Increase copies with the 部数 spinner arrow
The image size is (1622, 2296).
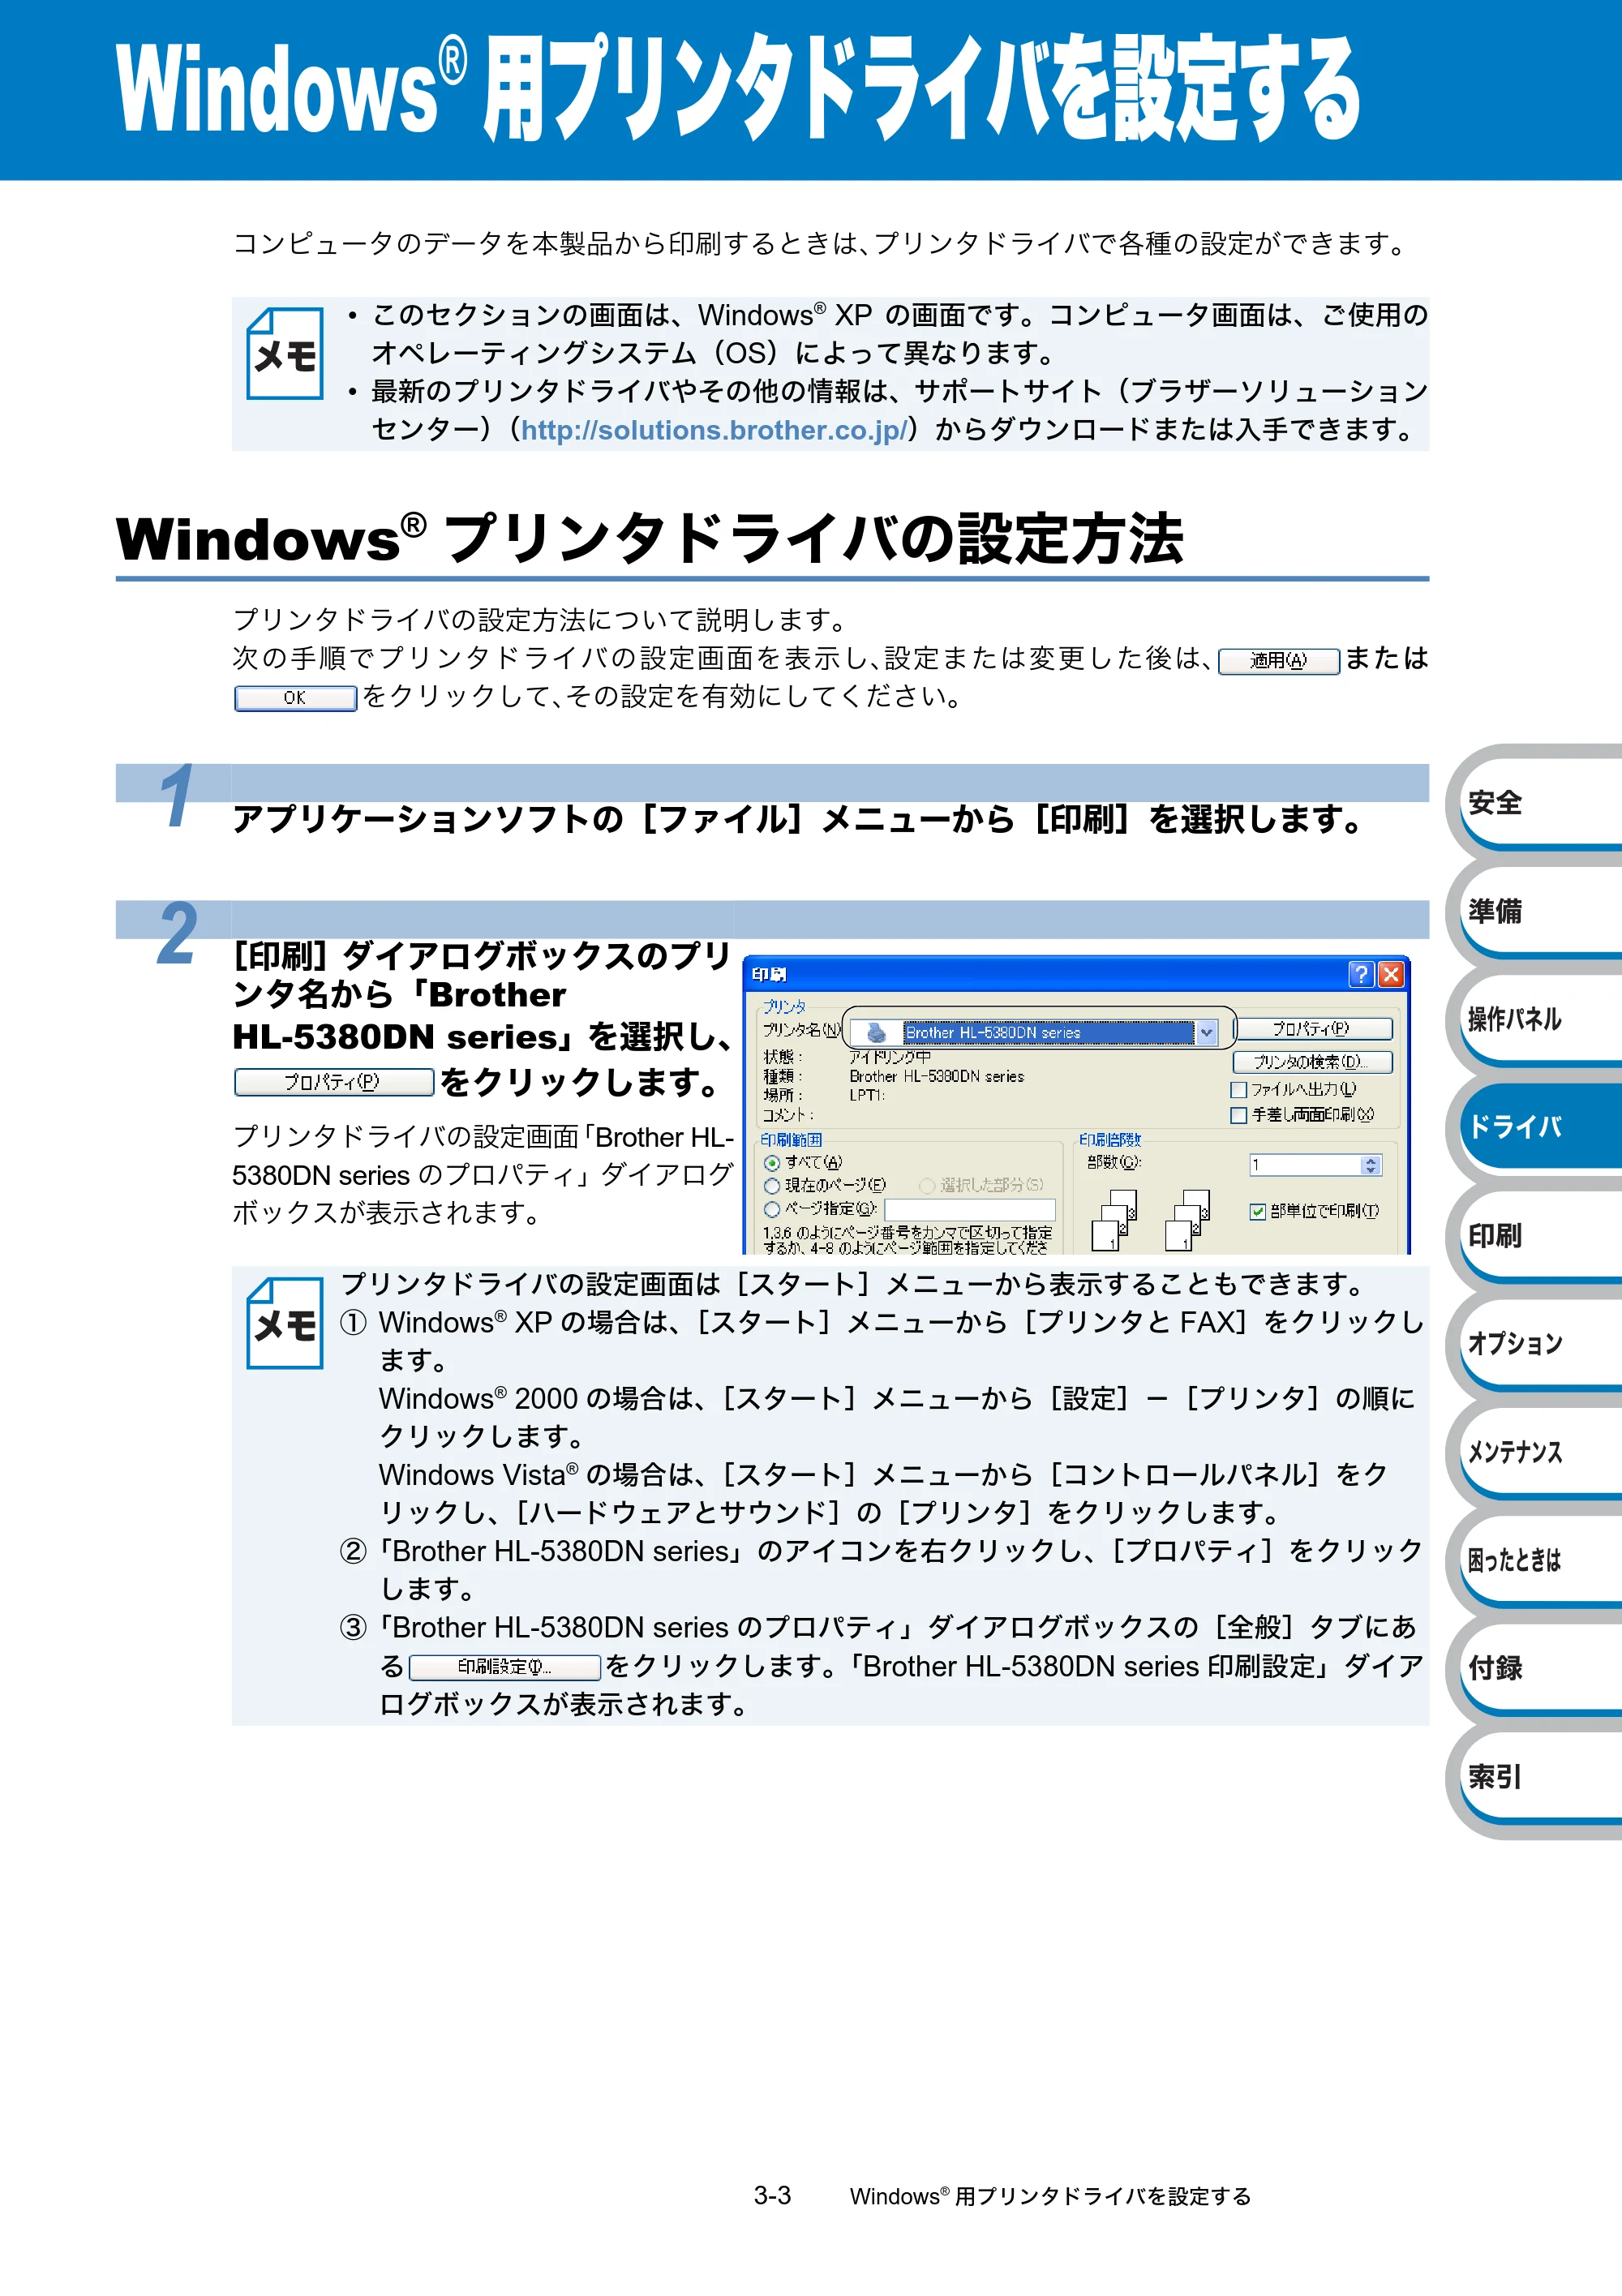pos(1371,1160)
